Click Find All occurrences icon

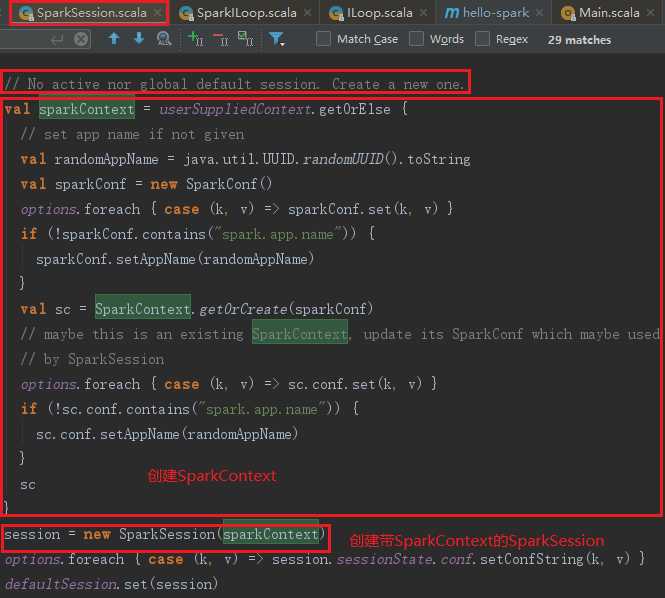pos(164,39)
